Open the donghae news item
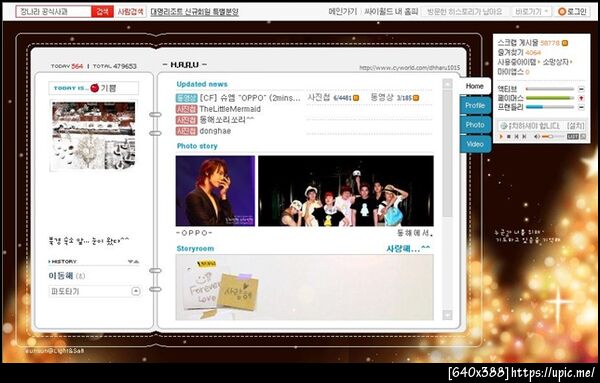This screenshot has width=600, height=383. pyautogui.click(x=215, y=131)
